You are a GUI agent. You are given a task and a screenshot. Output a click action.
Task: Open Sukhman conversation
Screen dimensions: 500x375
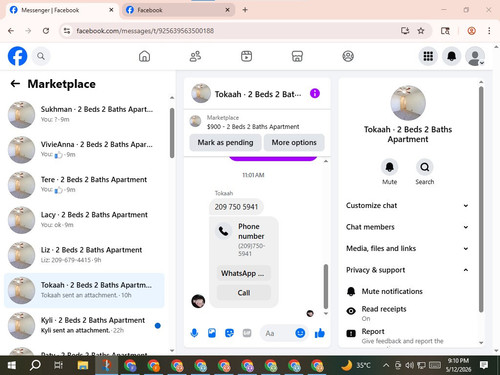[84, 114]
